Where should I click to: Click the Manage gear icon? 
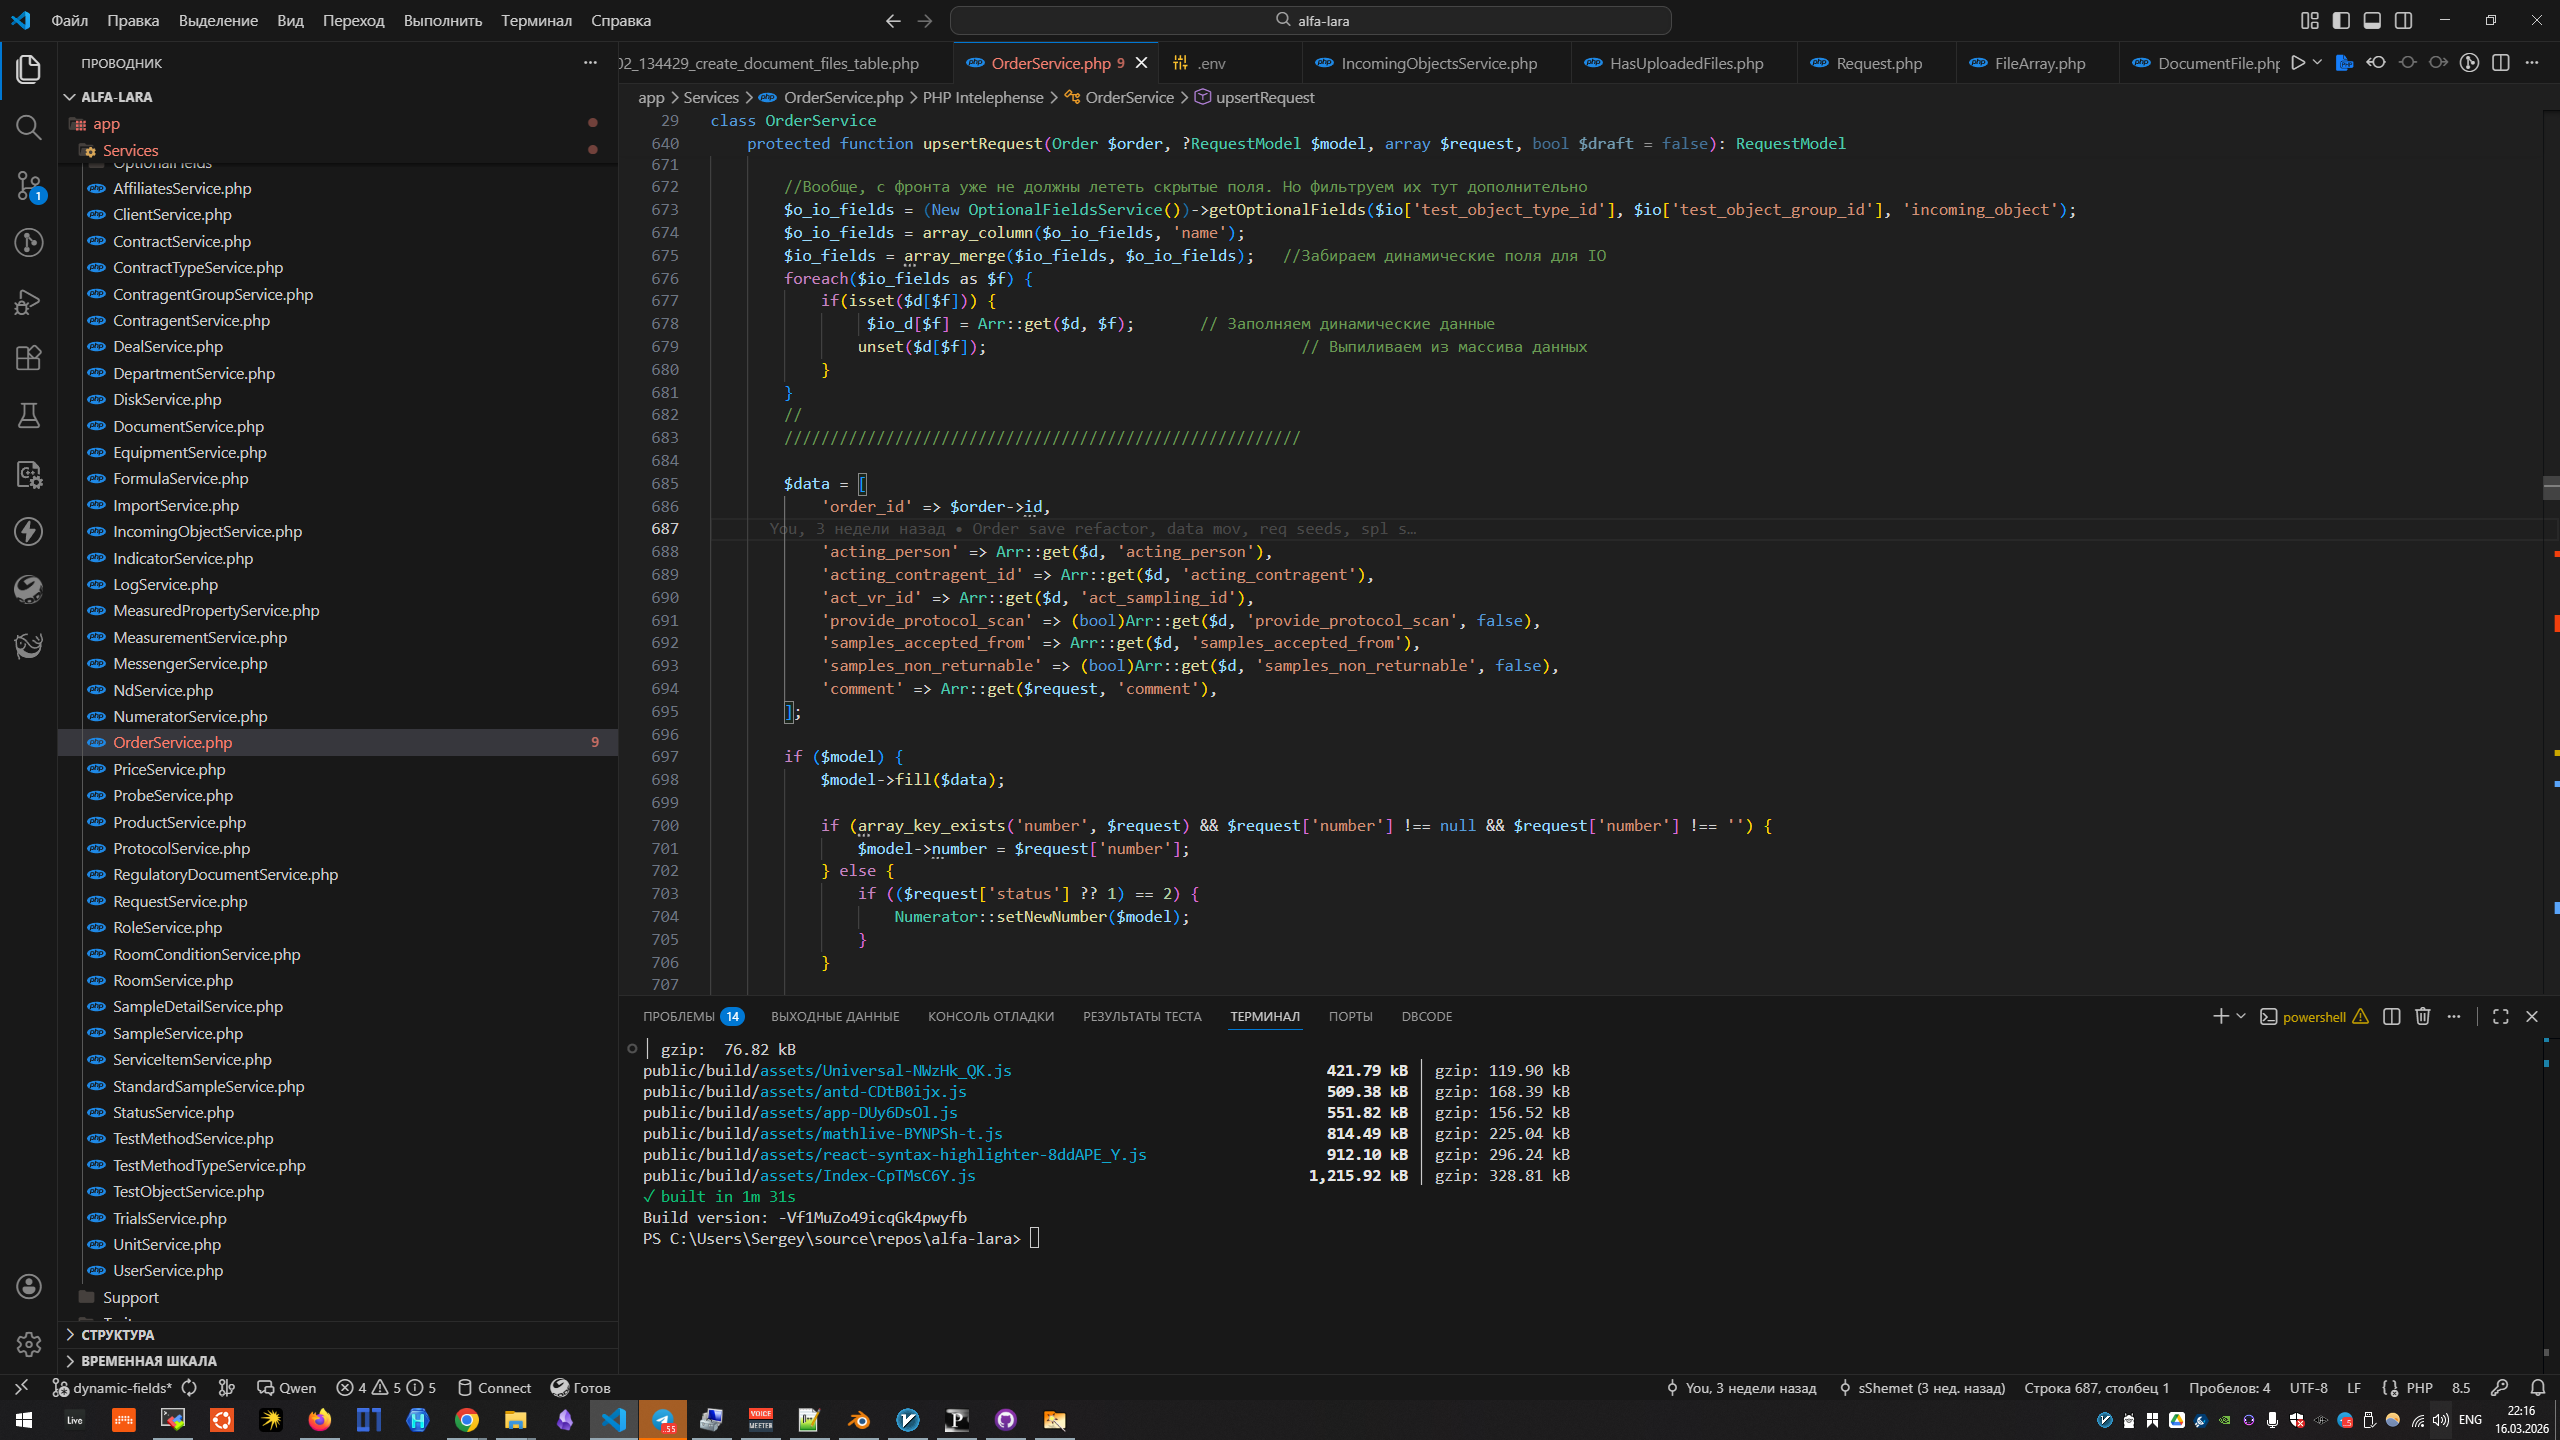pos(28,1344)
